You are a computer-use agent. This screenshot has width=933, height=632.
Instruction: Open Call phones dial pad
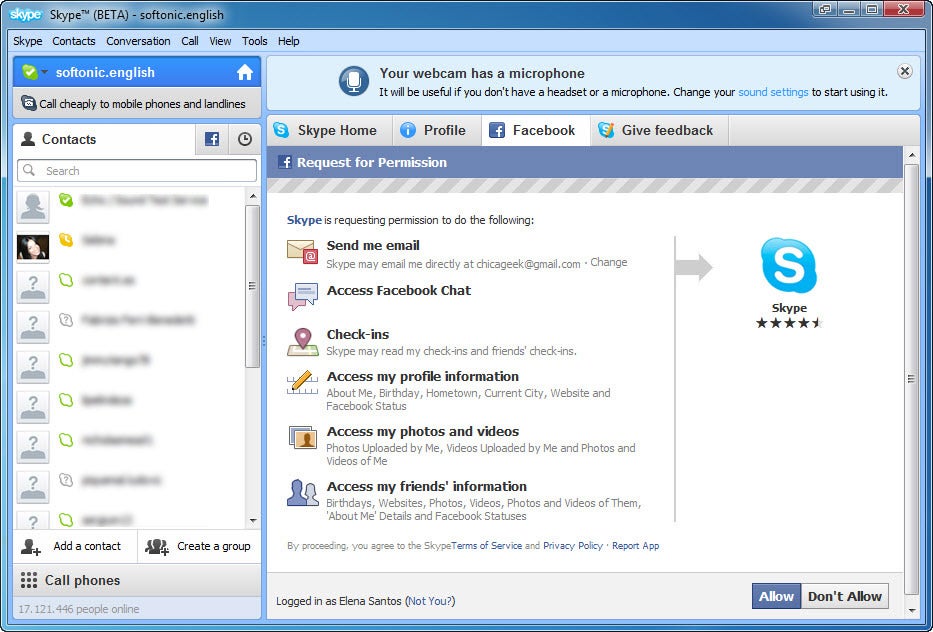pos(137,580)
